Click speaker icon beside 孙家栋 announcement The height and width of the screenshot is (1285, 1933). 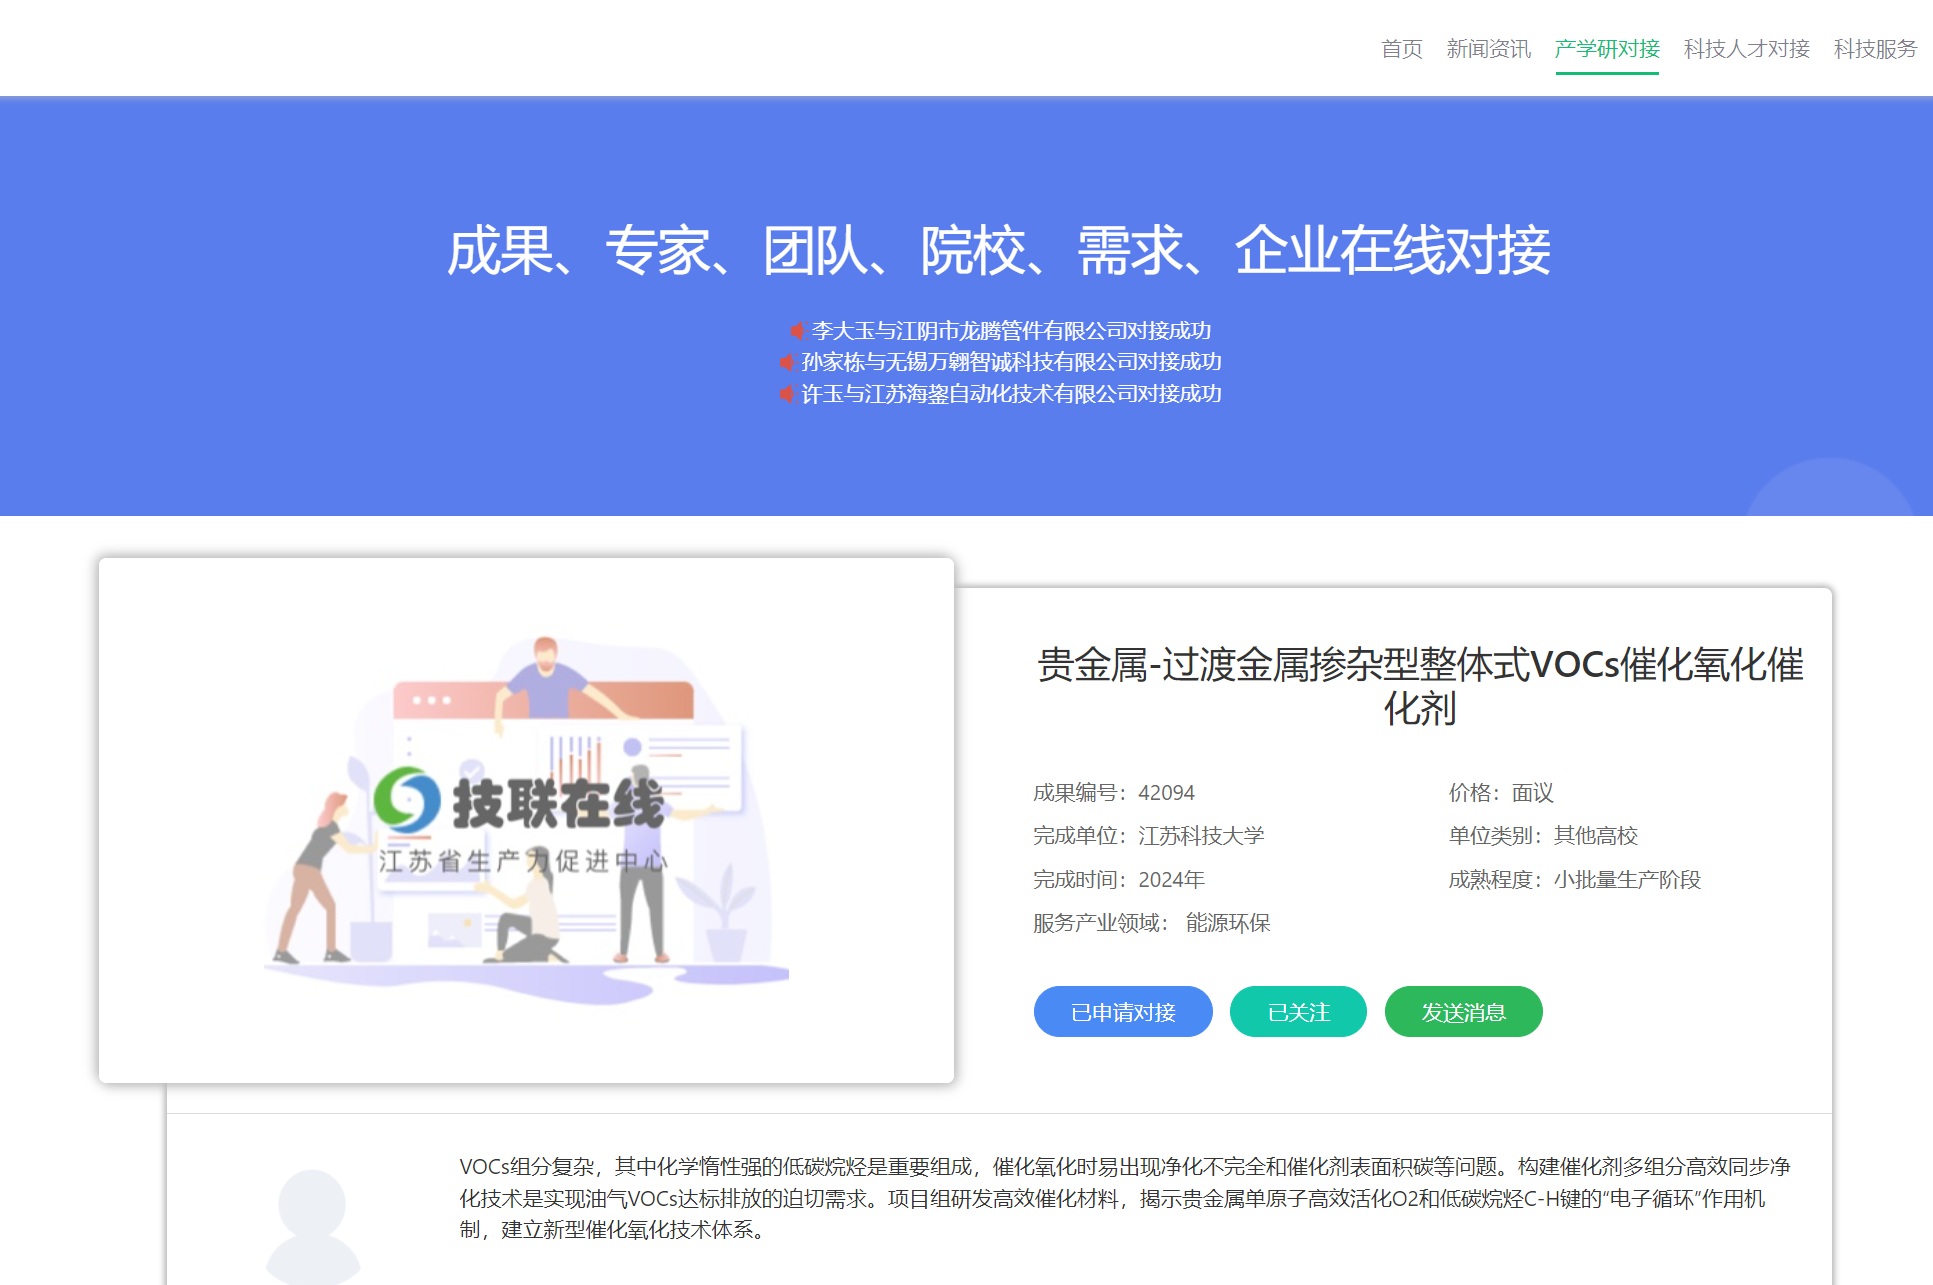click(787, 362)
